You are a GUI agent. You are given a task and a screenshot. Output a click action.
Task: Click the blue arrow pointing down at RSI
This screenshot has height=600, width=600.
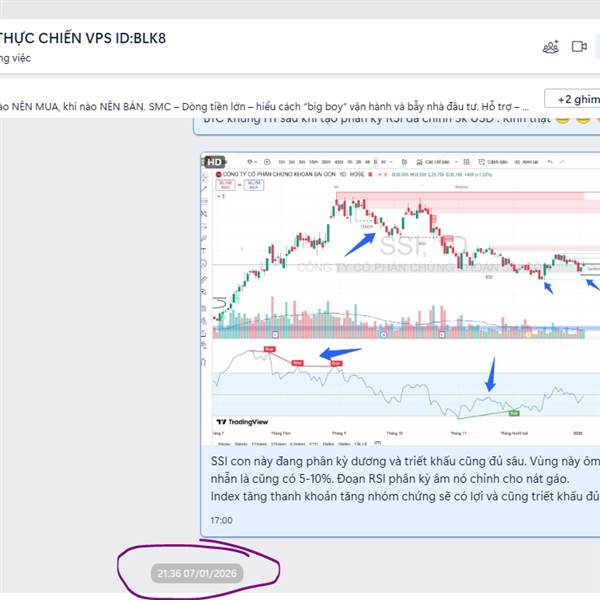[490, 375]
